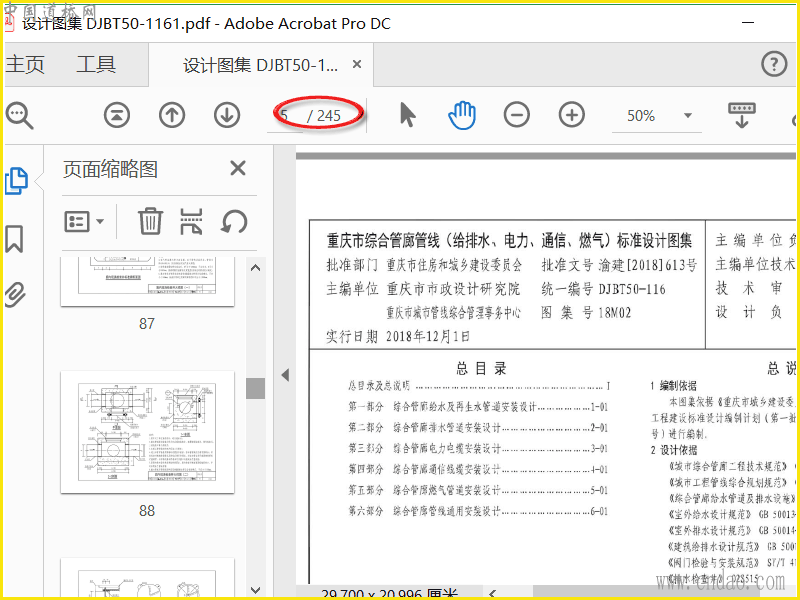
Task: Click the page extract/print pages icon
Action: (191, 221)
